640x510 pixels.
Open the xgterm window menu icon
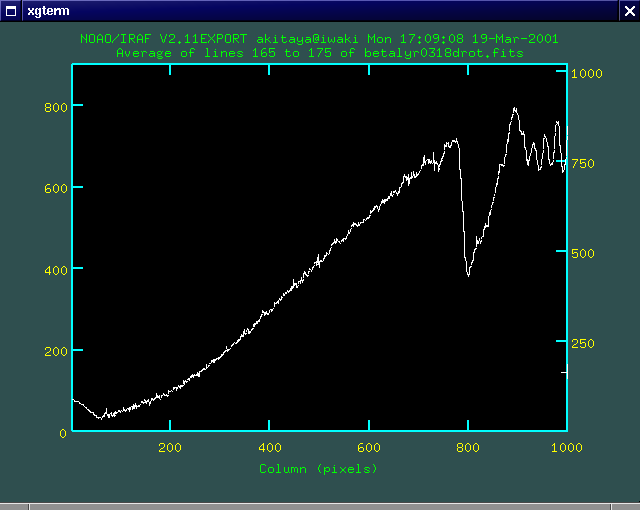11,9
